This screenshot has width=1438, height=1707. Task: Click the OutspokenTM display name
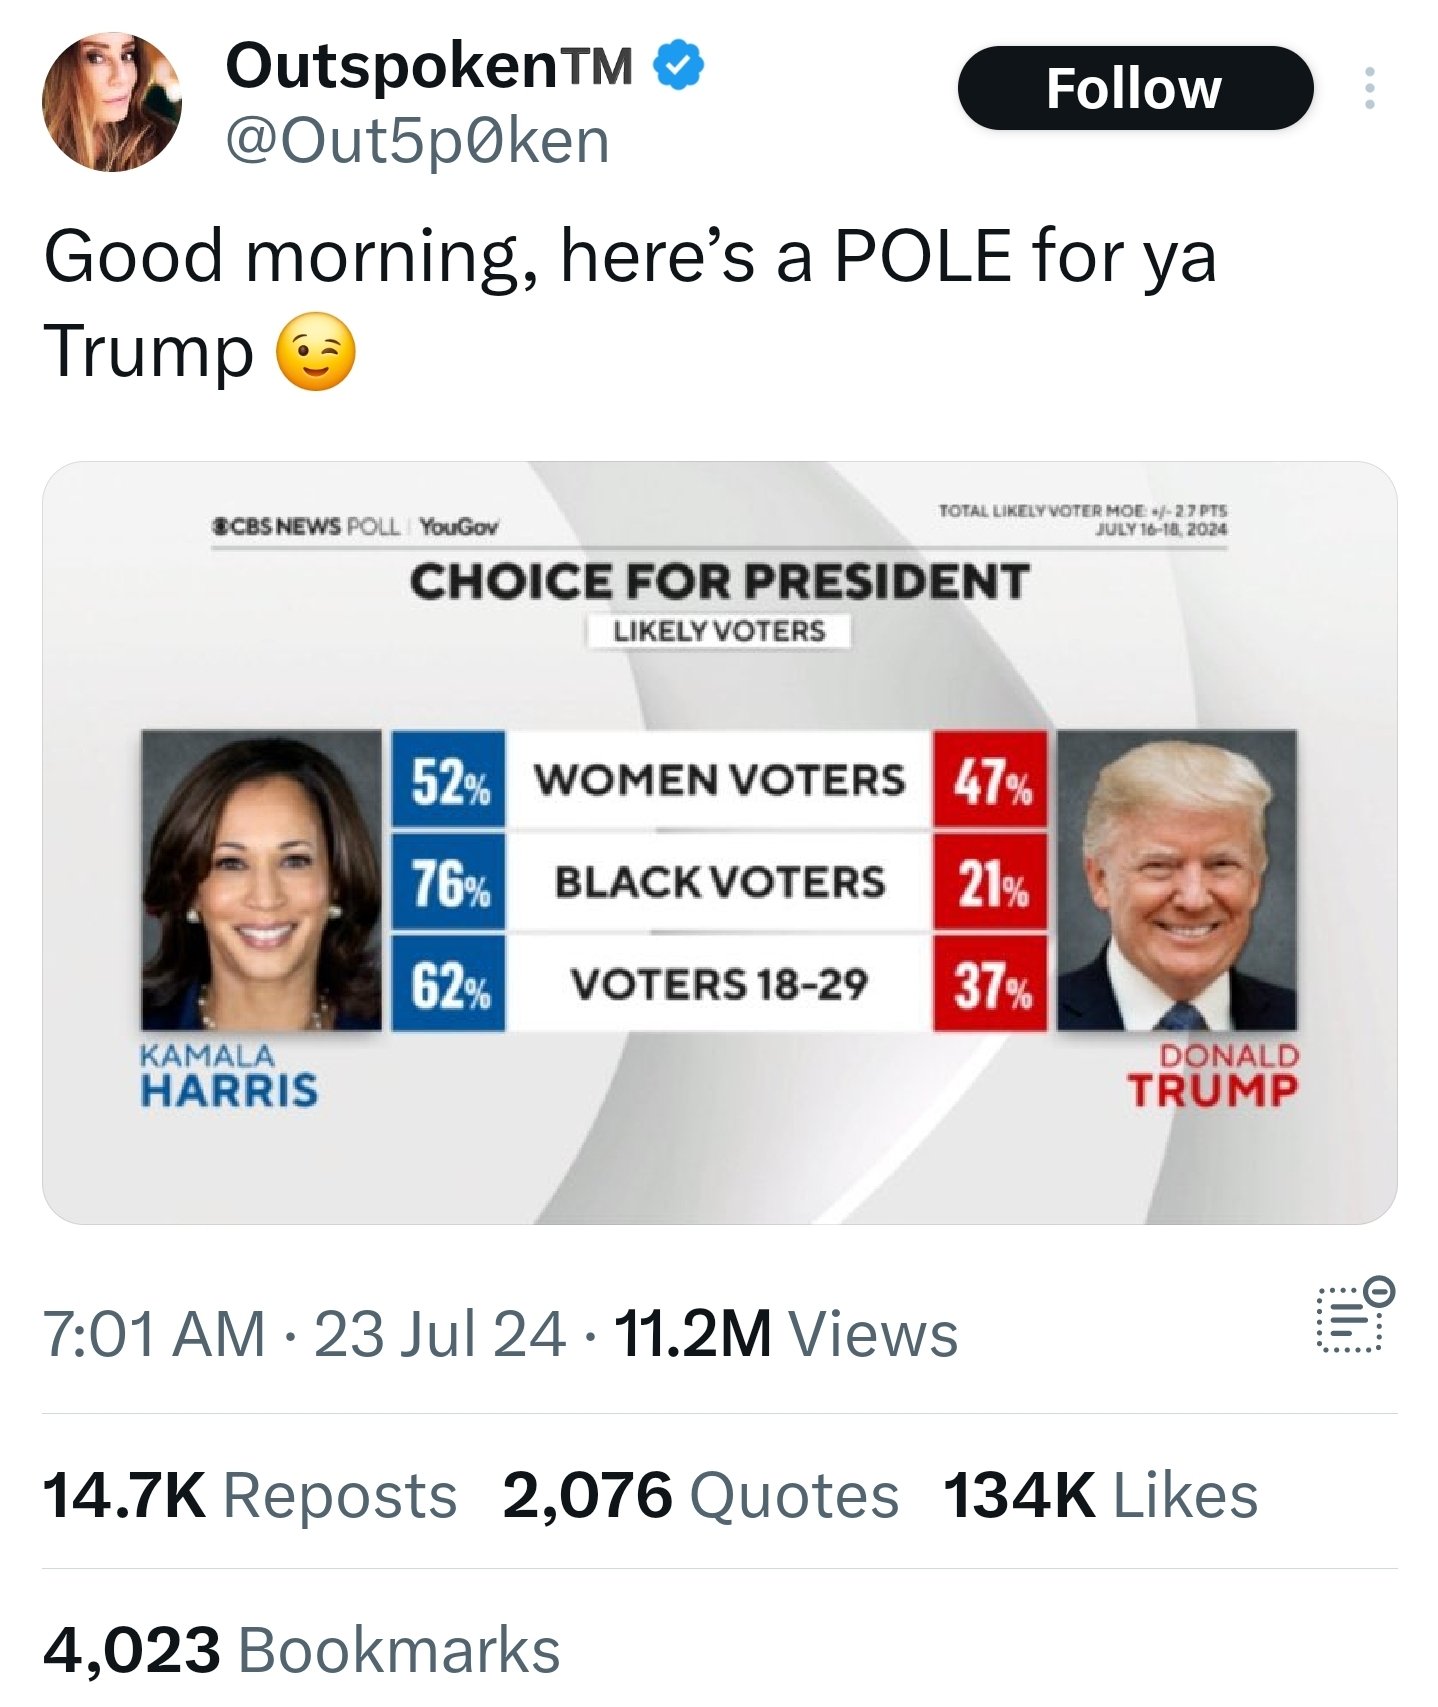[429, 66]
